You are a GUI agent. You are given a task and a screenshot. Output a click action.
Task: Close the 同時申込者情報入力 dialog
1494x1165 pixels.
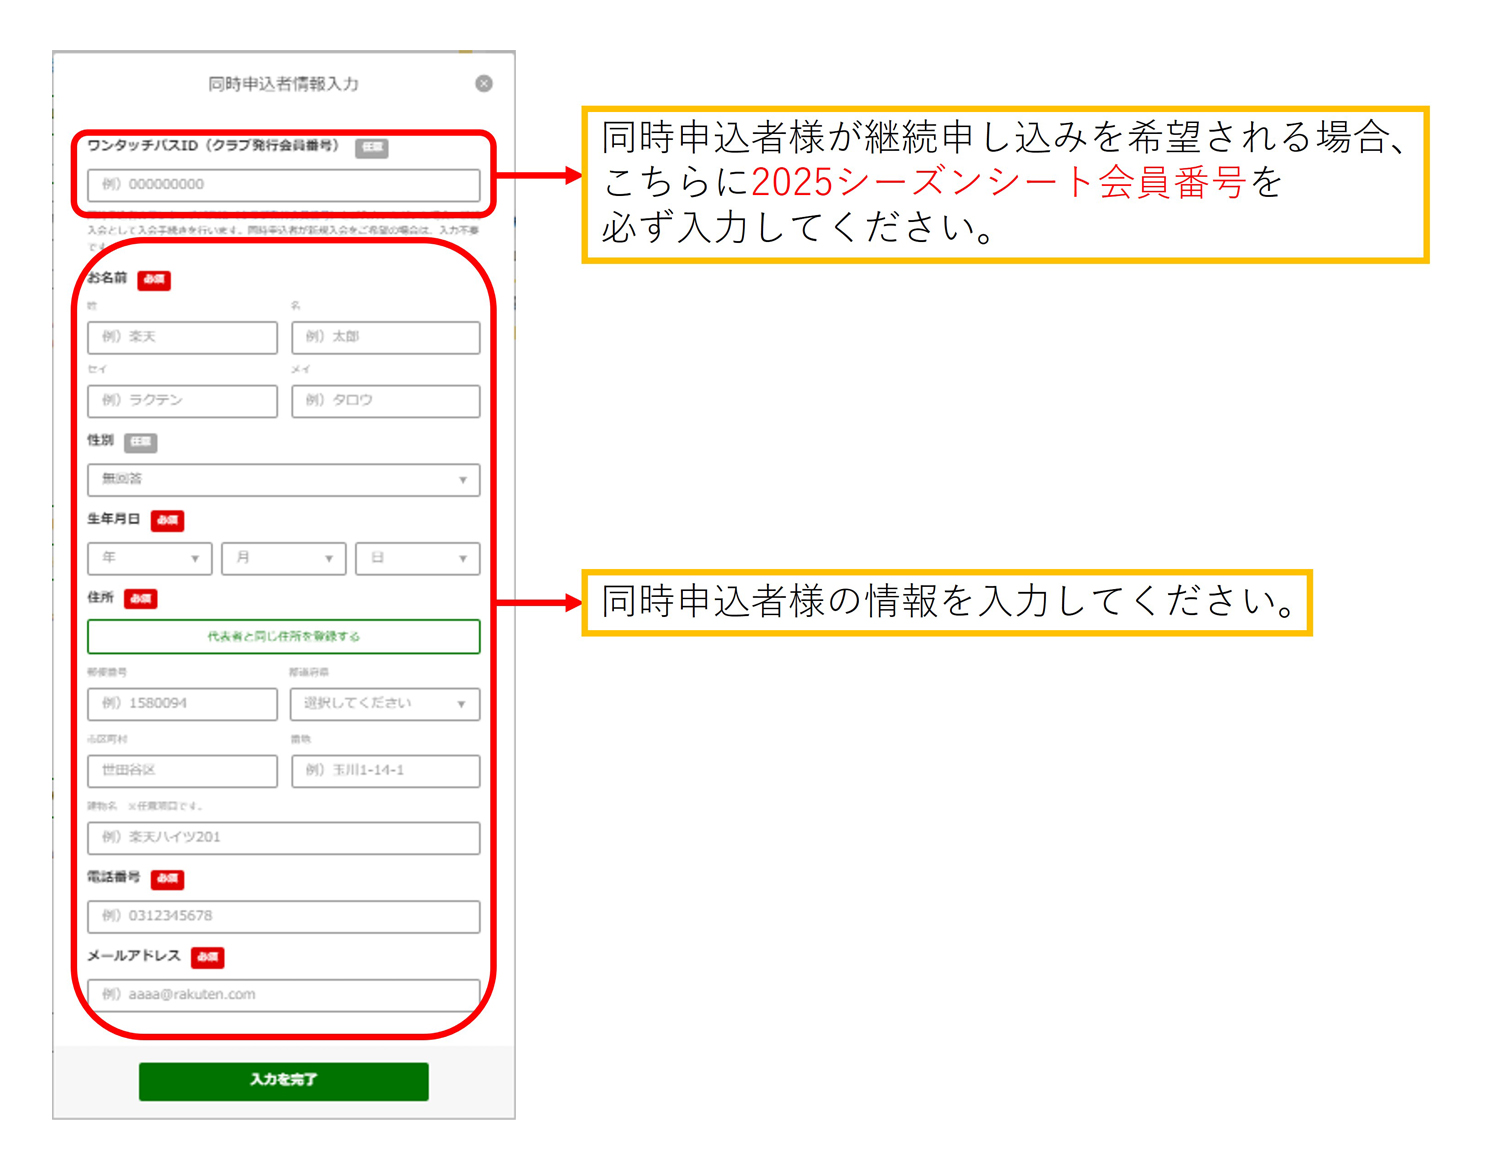[x=484, y=83]
